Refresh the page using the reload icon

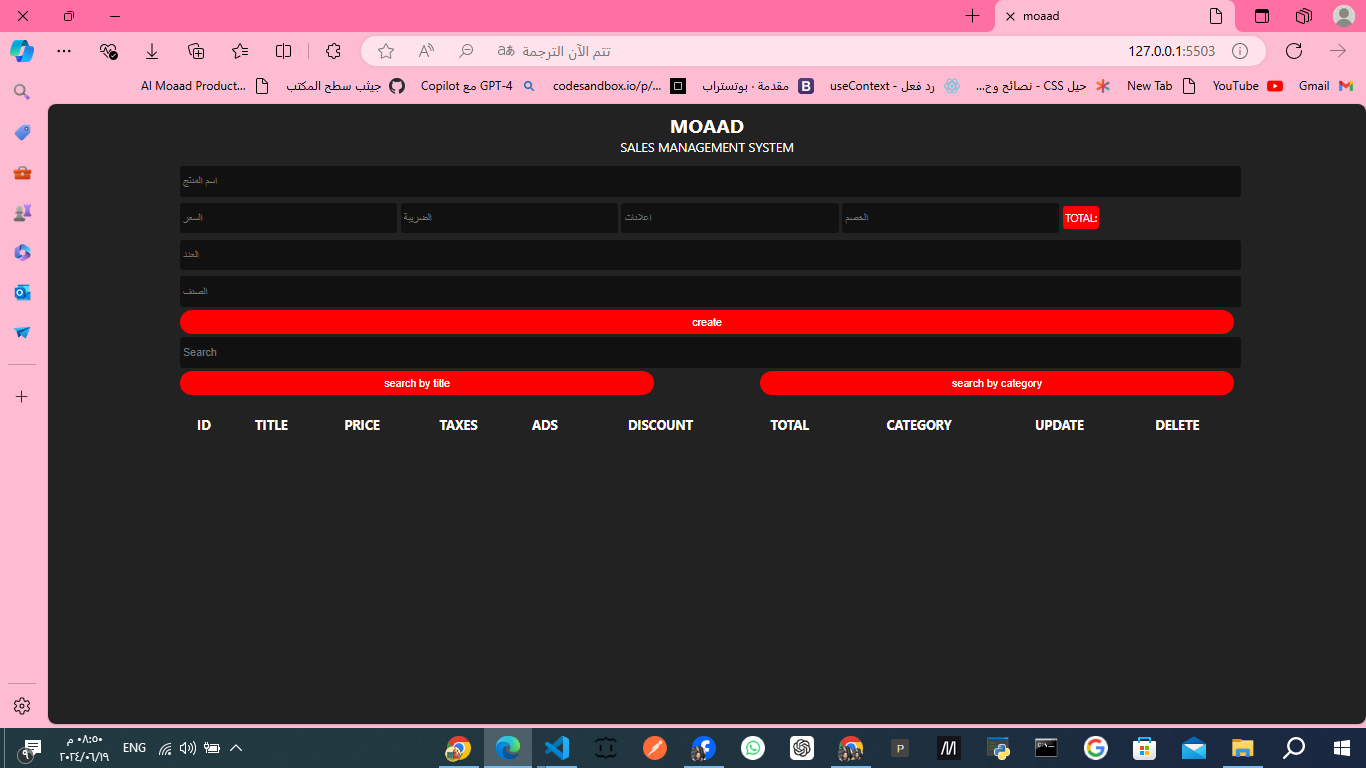[x=1294, y=51]
